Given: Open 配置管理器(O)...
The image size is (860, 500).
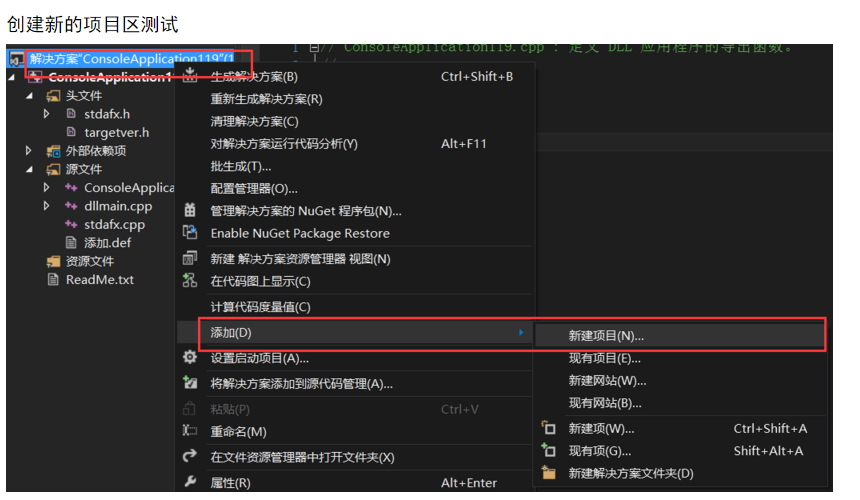Looking at the screenshot, I should point(254,189).
